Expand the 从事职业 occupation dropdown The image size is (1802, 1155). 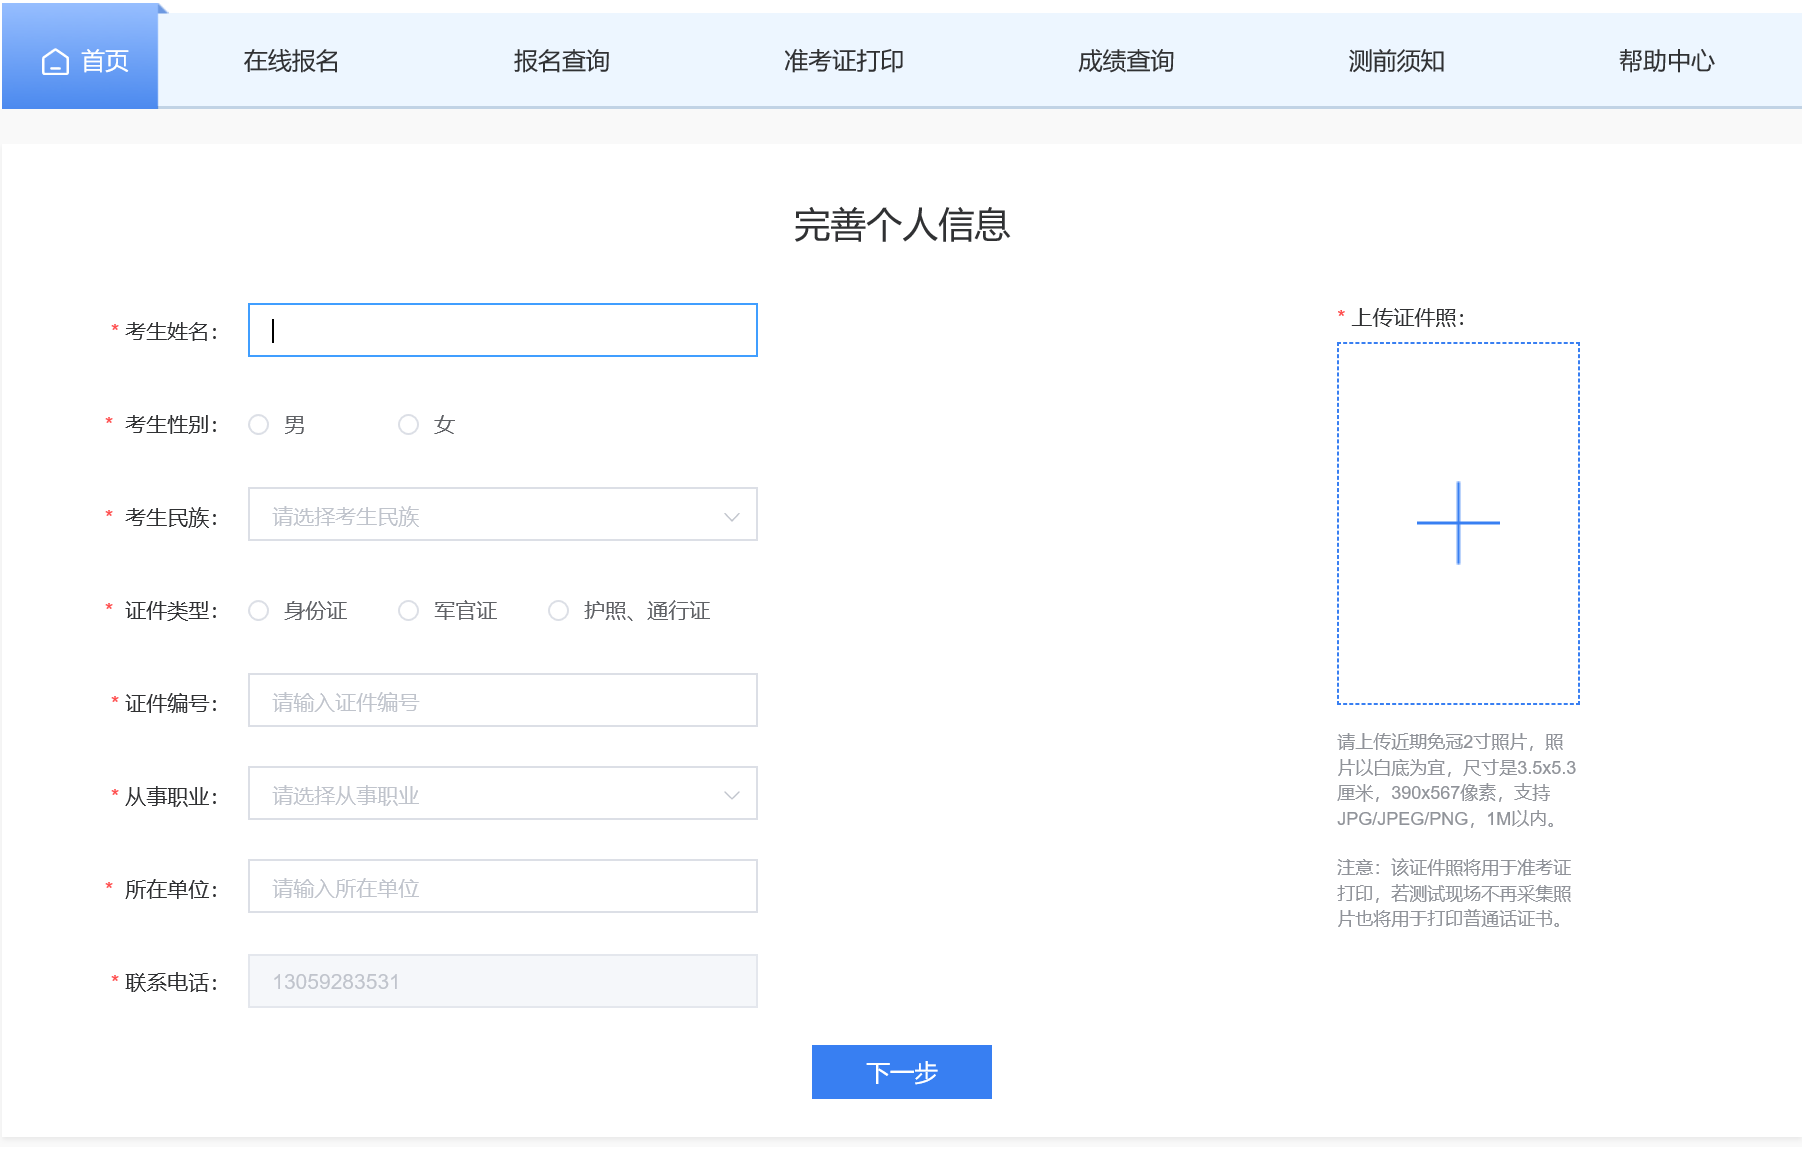pos(490,794)
